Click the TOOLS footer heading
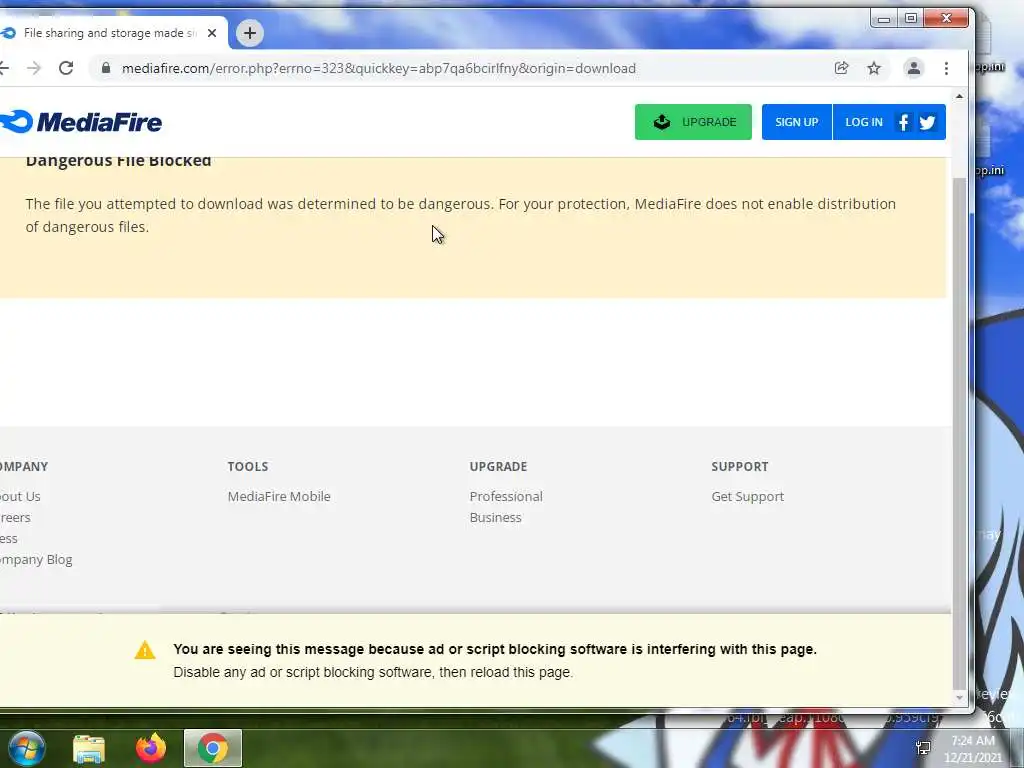This screenshot has width=1024, height=768. pyautogui.click(x=248, y=466)
